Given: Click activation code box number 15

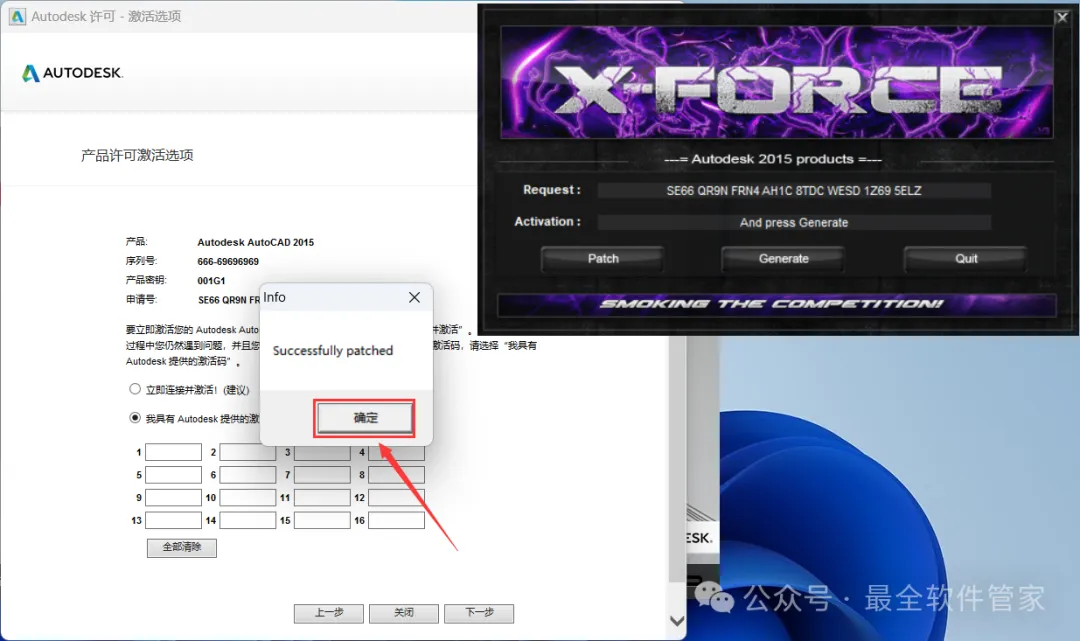Looking at the screenshot, I should tap(322, 521).
